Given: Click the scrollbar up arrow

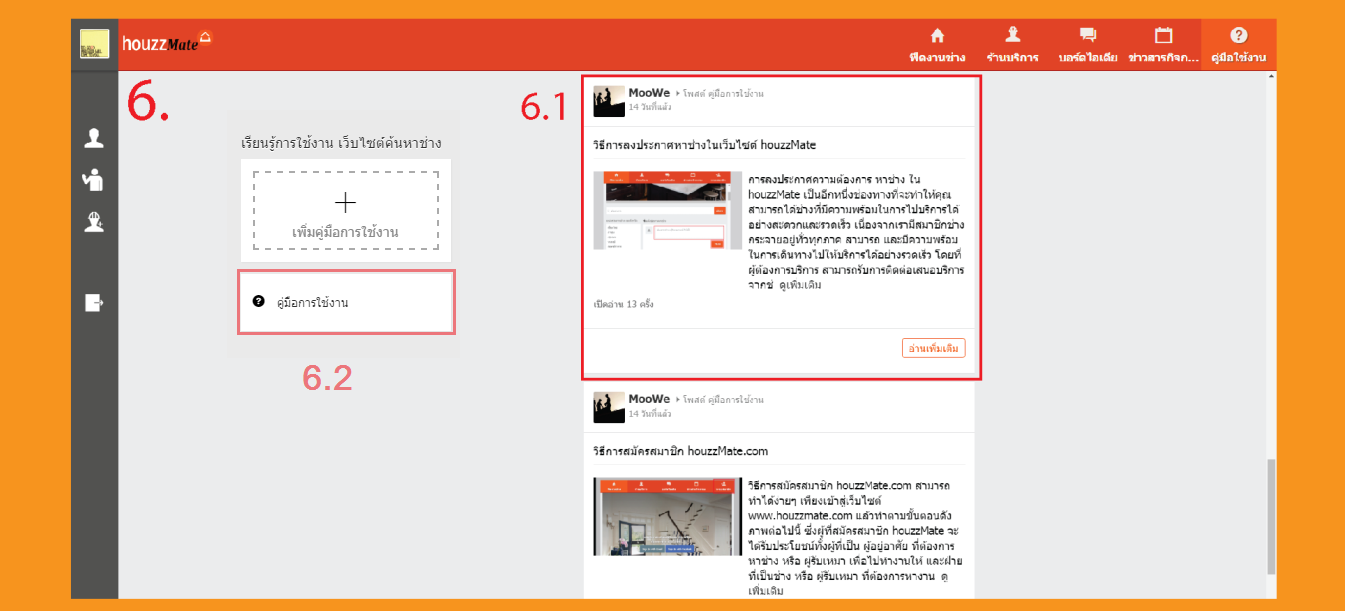Looking at the screenshot, I should pyautogui.click(x=1271, y=76).
